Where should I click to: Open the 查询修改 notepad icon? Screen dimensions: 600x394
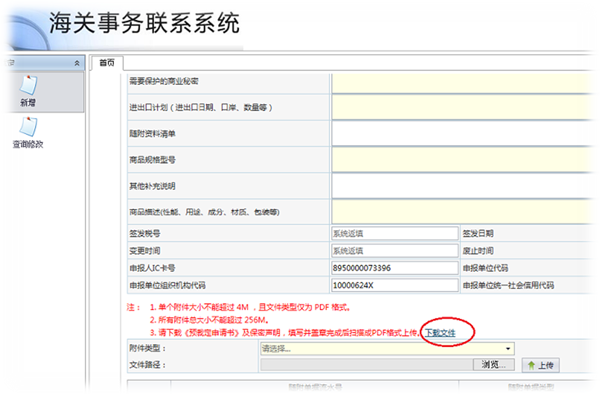click(29, 127)
